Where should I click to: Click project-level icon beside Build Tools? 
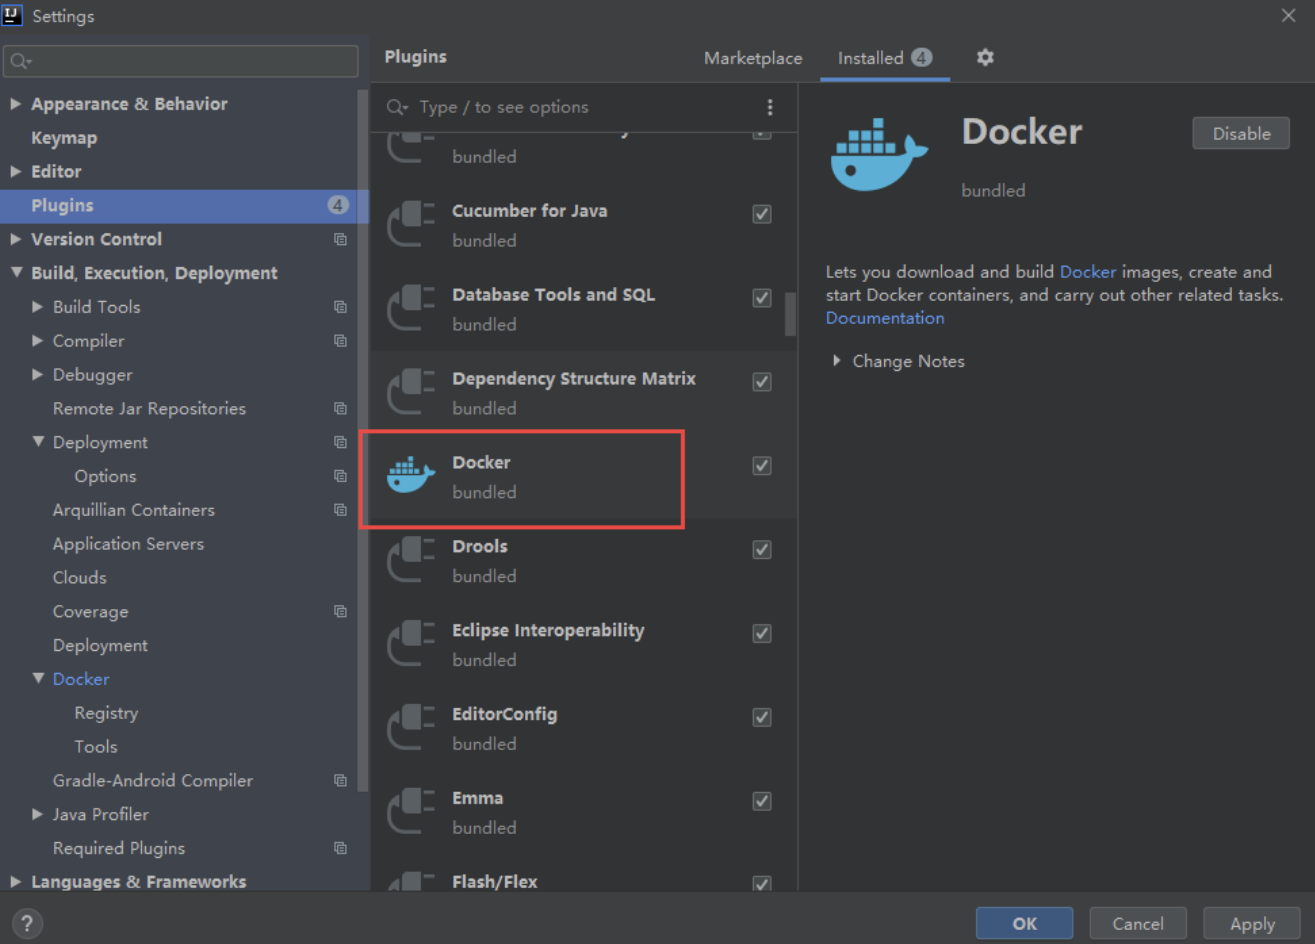[340, 307]
